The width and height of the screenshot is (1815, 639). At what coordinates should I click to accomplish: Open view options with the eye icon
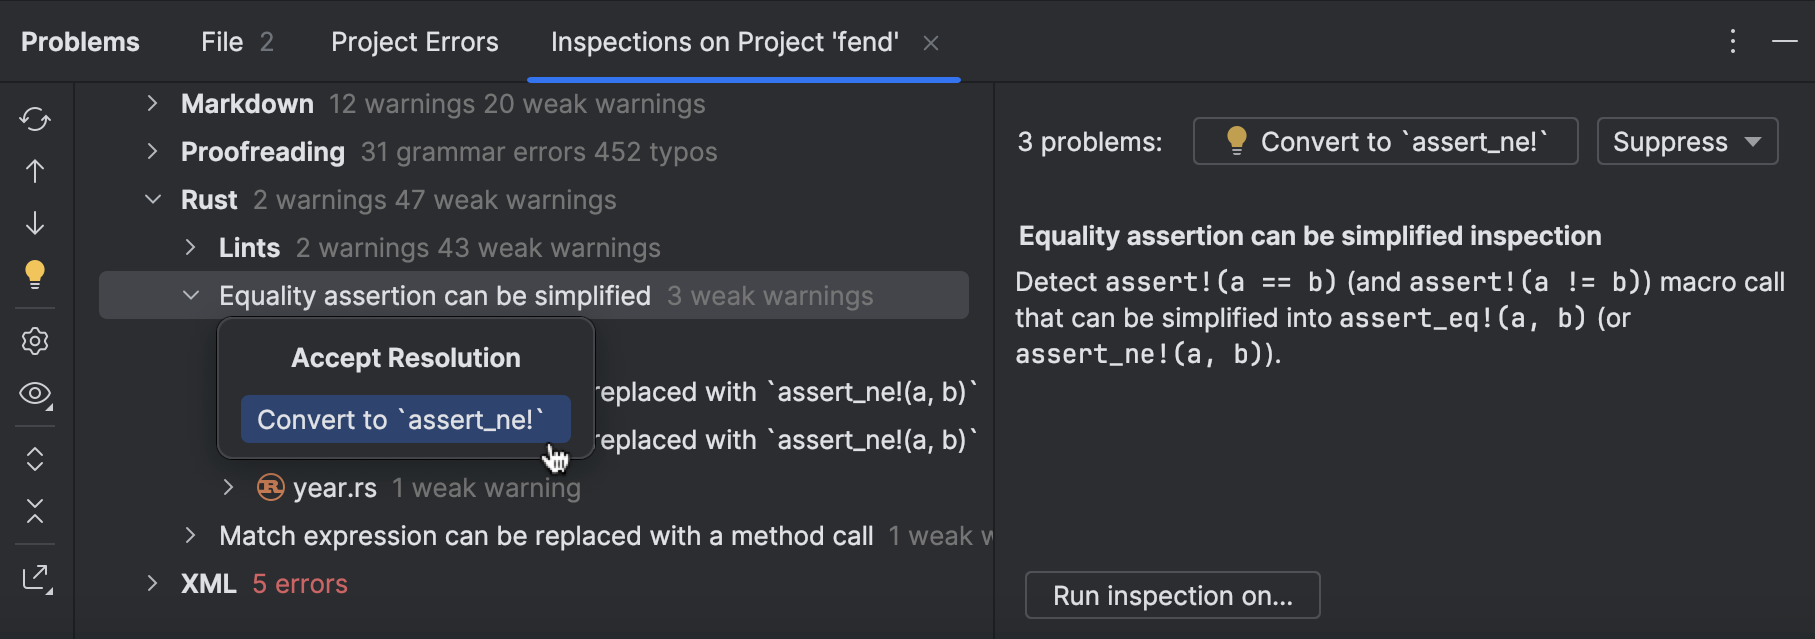coord(35,394)
